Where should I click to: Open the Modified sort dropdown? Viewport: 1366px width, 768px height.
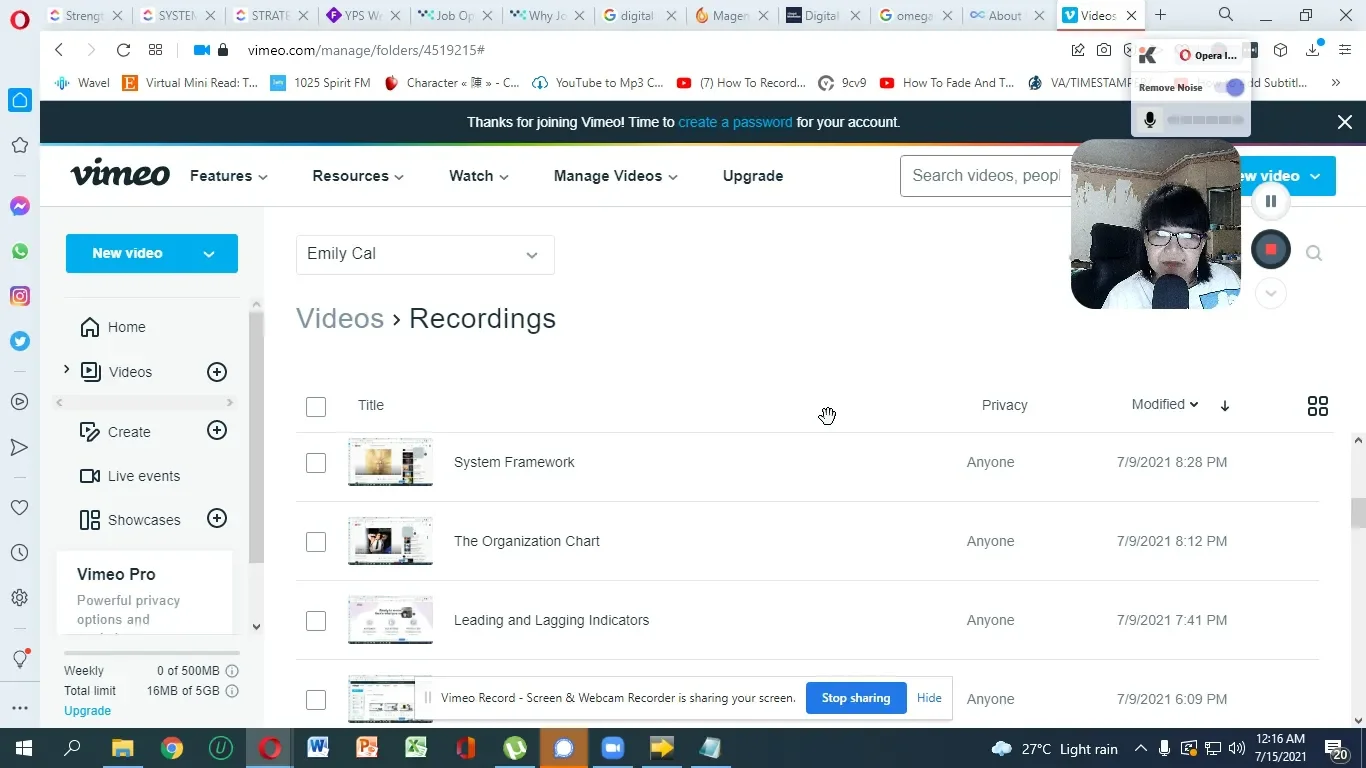(1165, 404)
